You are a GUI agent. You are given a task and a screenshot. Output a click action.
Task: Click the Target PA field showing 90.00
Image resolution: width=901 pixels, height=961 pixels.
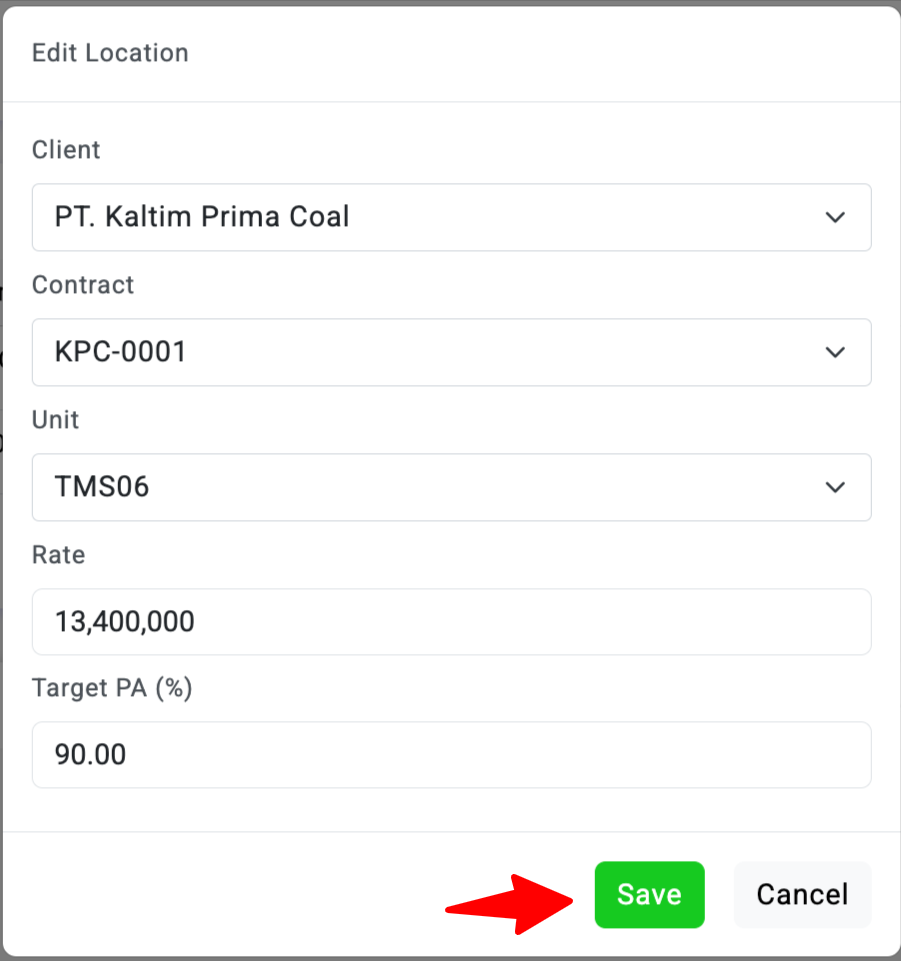point(451,755)
